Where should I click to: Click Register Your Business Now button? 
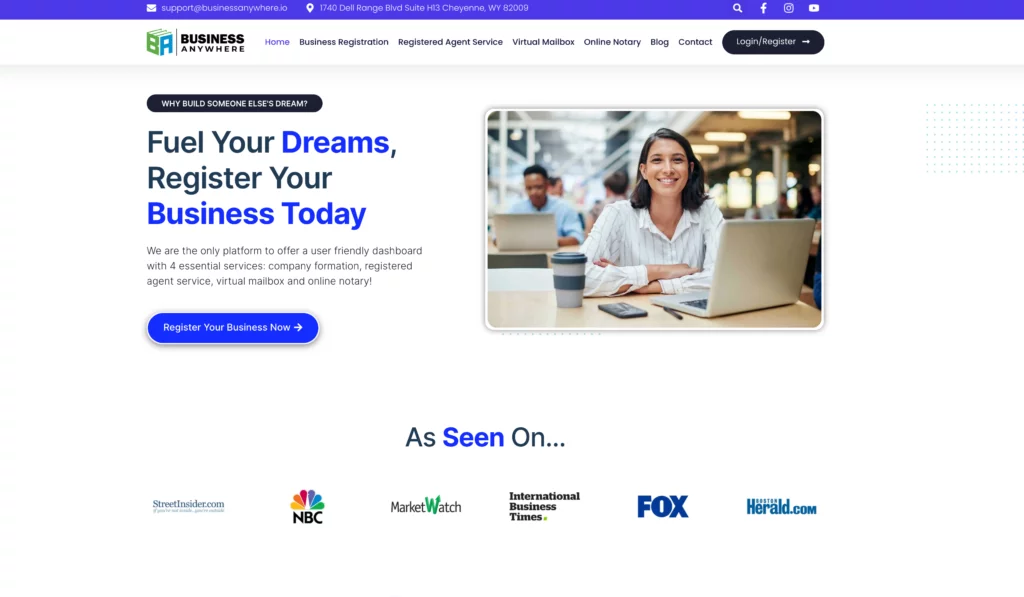coord(232,327)
